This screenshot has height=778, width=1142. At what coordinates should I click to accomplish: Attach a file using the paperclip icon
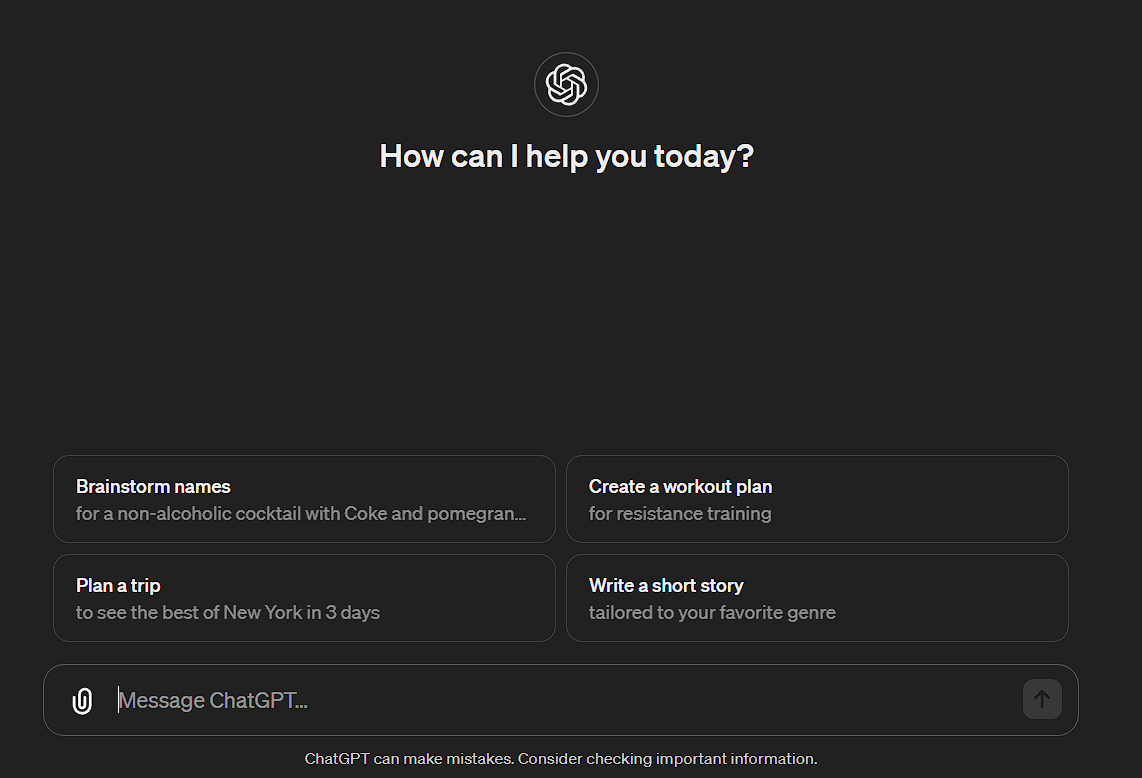click(x=82, y=700)
